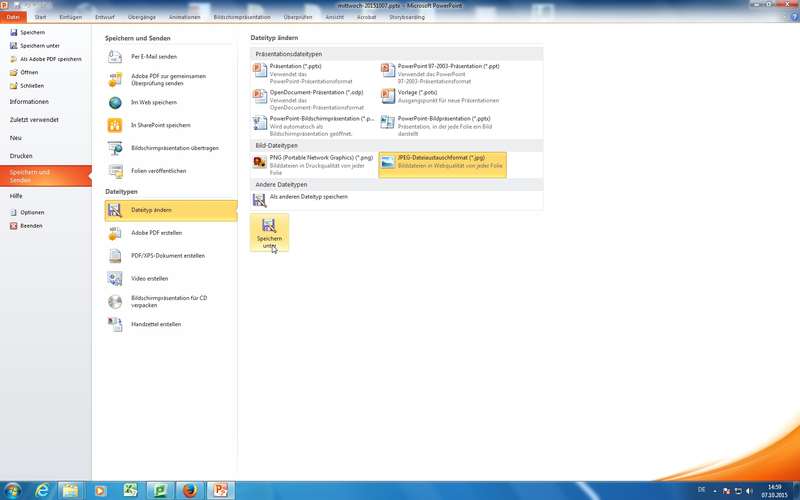The width and height of the screenshot is (800, 500).
Task: Click the DE language indicator
Action: pyautogui.click(x=702, y=490)
